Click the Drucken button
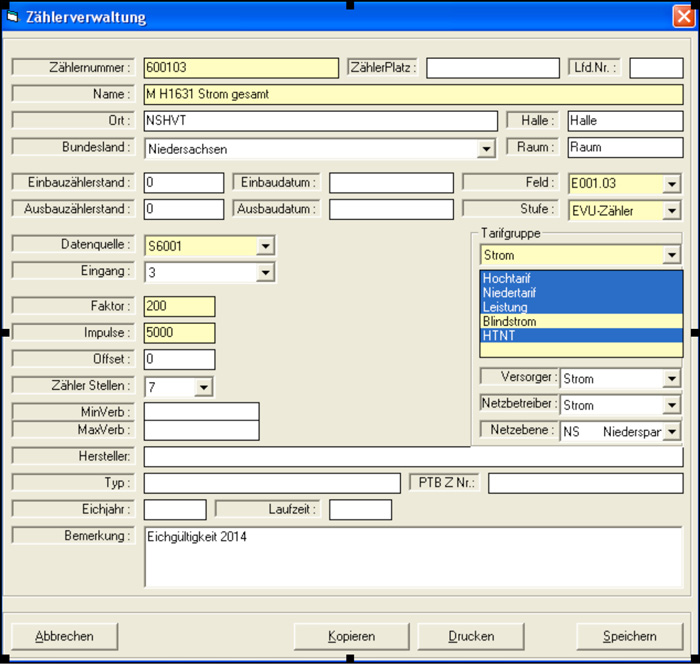 (471, 636)
